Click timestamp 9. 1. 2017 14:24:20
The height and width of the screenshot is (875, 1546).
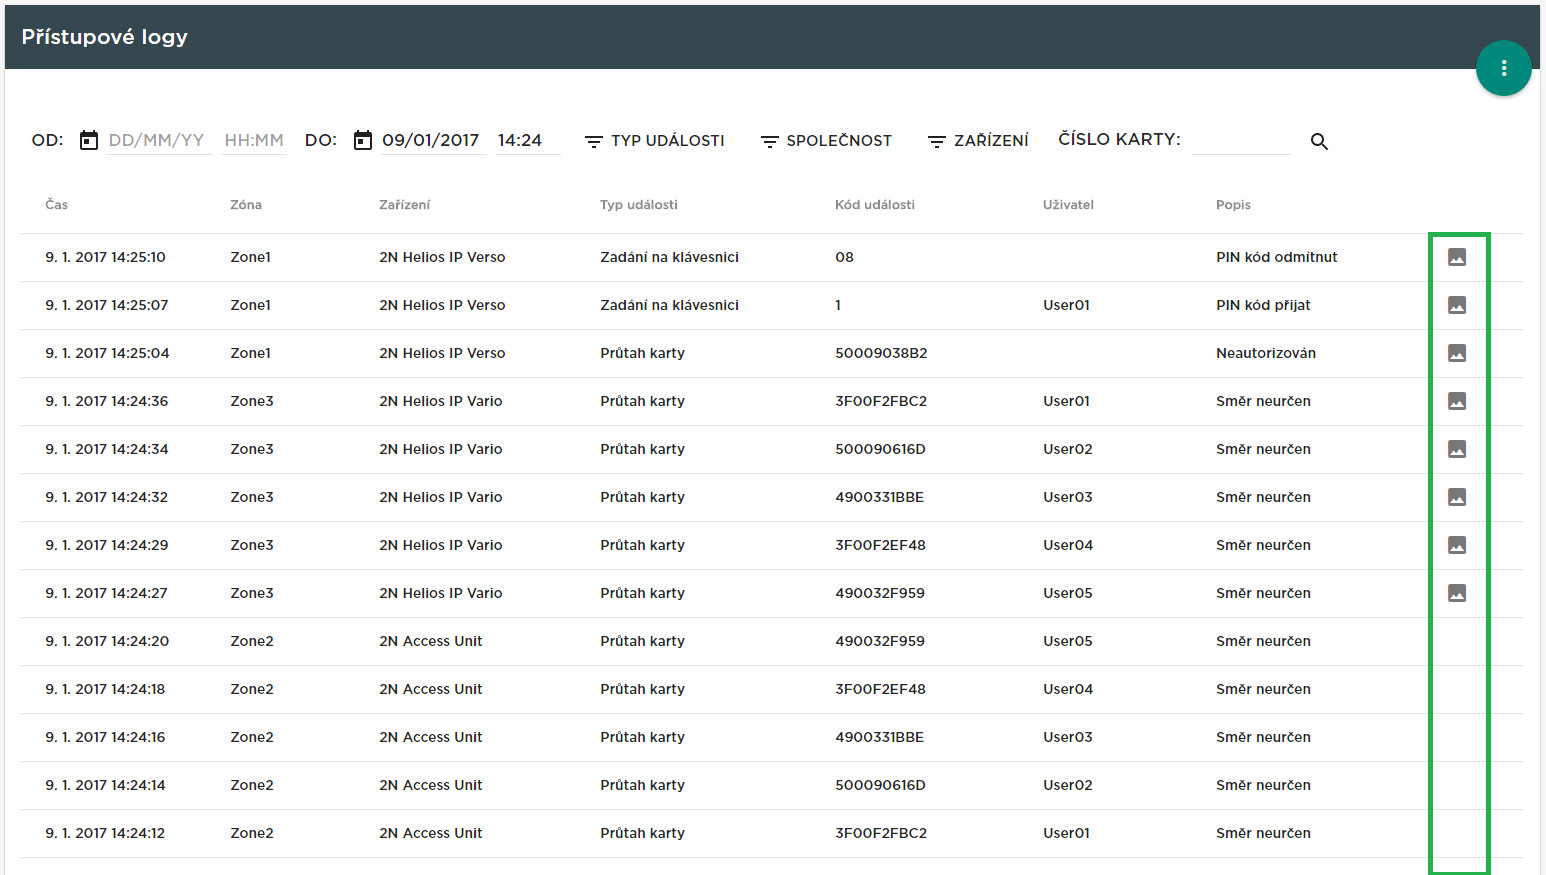click(x=107, y=641)
